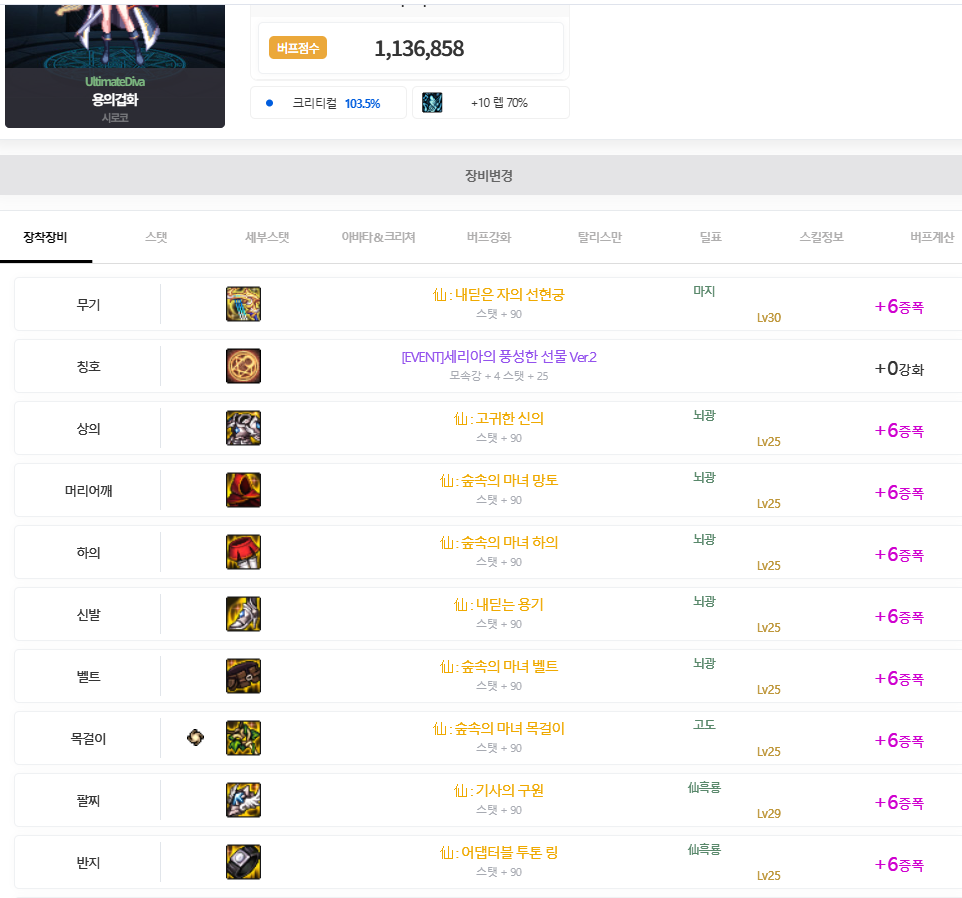Click the 팔찌 bracelet item icon
The height and width of the screenshot is (898, 962).
(243, 800)
